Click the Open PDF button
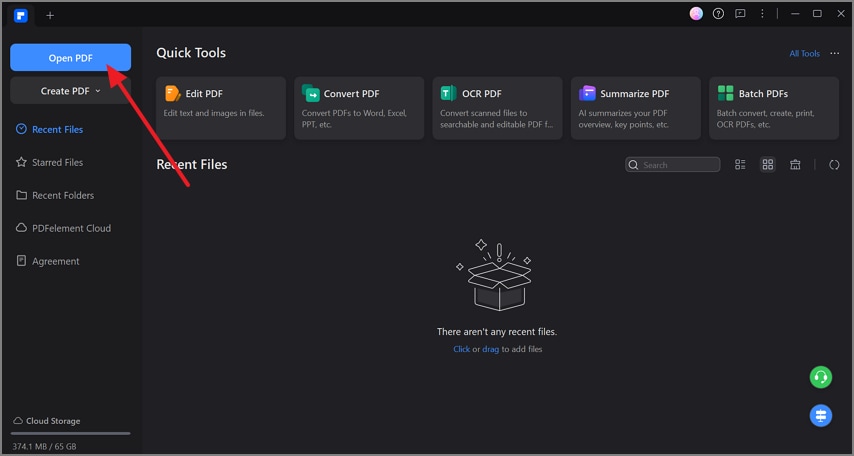The image size is (854, 456). click(70, 58)
